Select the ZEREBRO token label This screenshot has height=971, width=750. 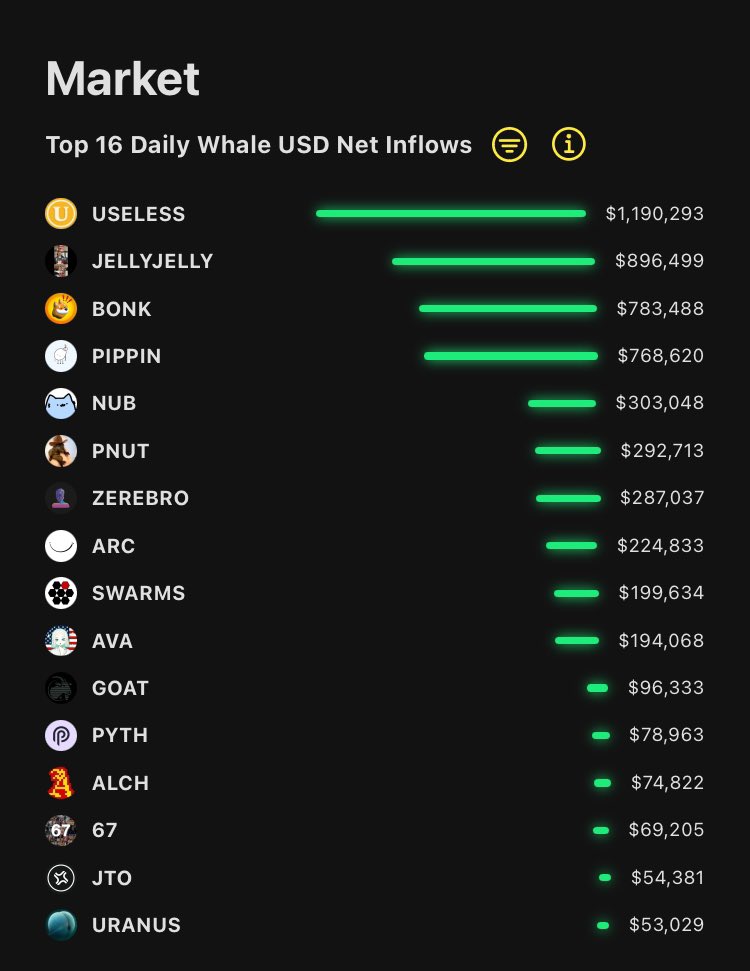point(140,498)
